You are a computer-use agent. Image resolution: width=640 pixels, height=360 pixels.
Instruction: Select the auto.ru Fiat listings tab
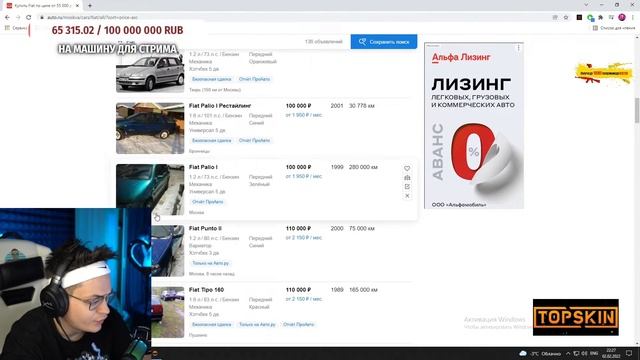(42, 6)
